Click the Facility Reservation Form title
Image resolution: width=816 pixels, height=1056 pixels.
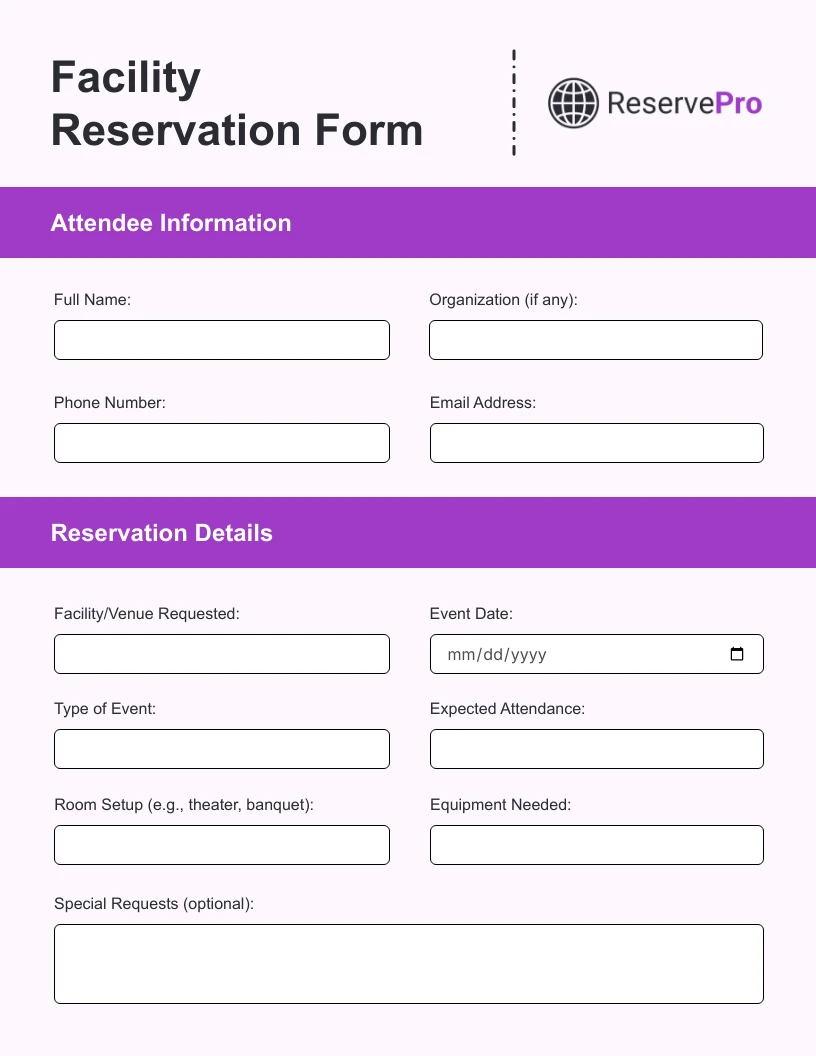pyautogui.click(x=236, y=103)
